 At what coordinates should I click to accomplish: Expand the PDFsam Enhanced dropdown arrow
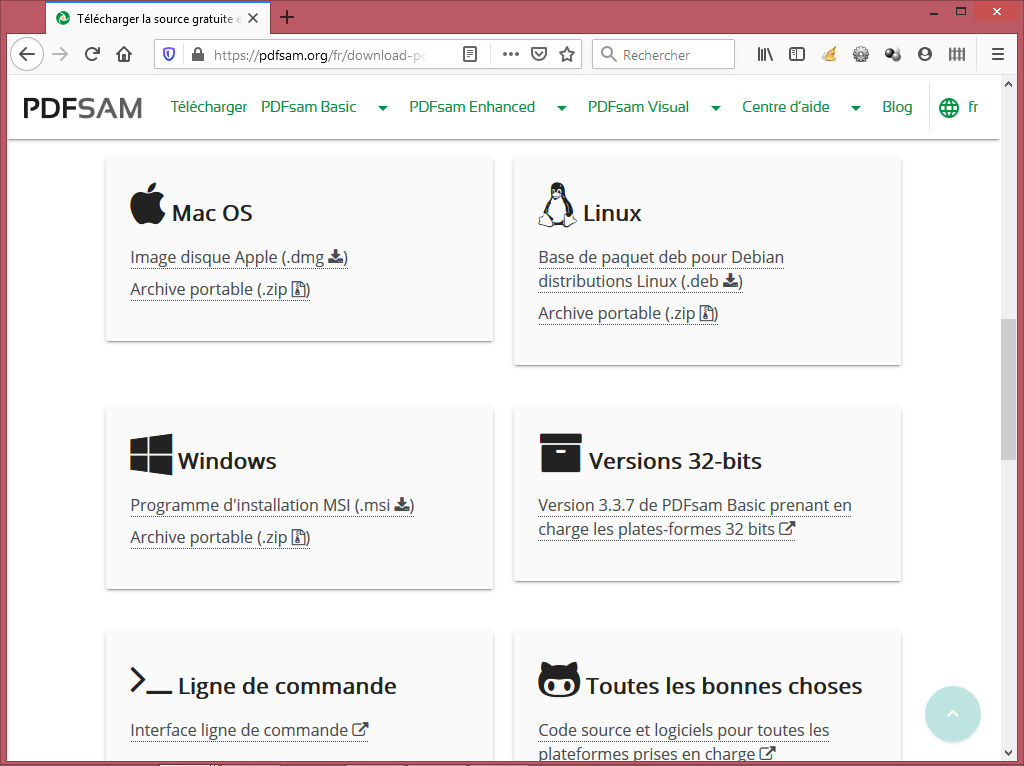(562, 108)
